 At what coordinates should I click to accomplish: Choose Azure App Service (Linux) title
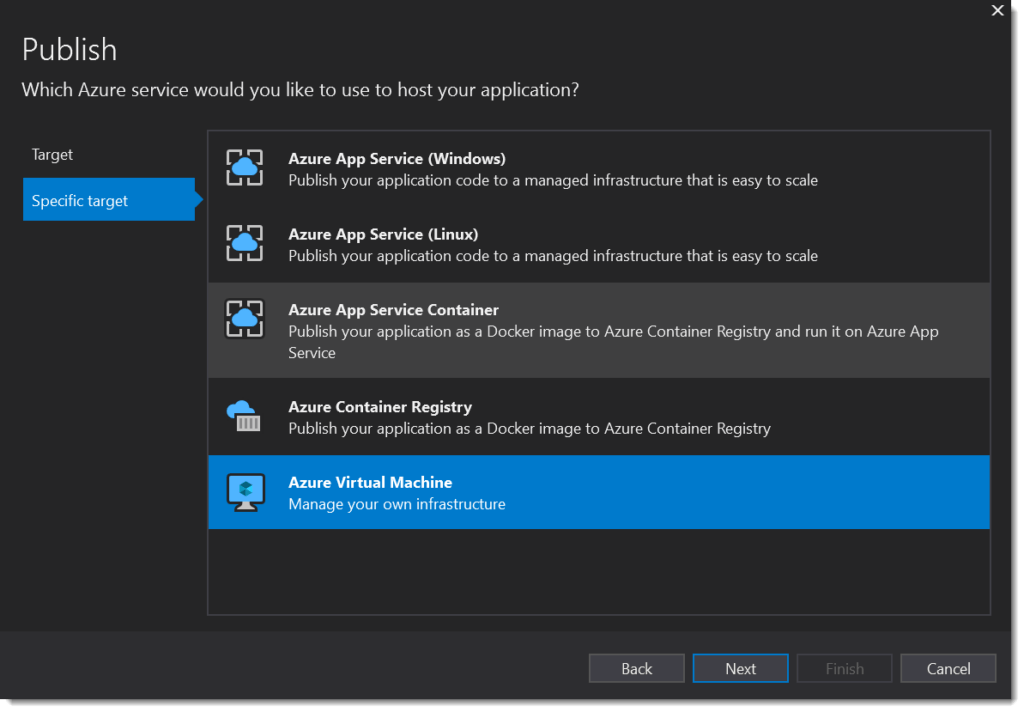(x=383, y=234)
